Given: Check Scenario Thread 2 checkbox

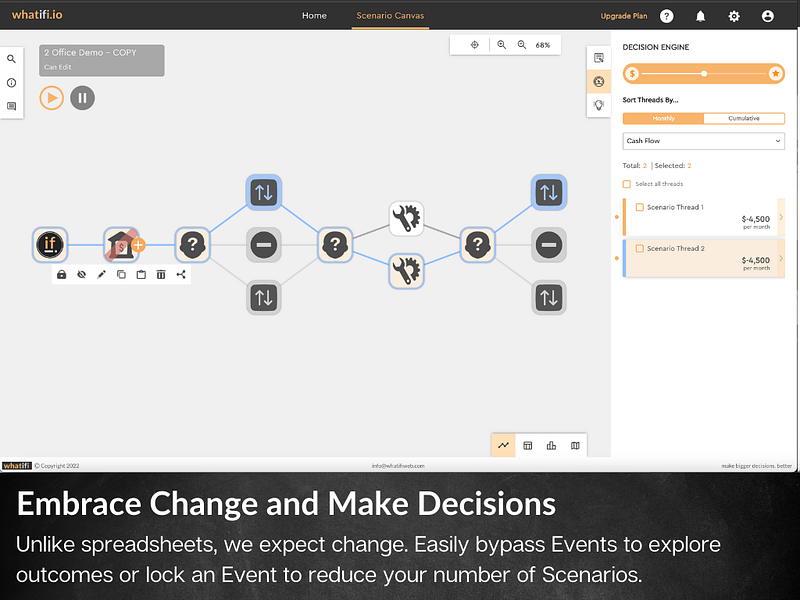Looking at the screenshot, I should (x=639, y=248).
